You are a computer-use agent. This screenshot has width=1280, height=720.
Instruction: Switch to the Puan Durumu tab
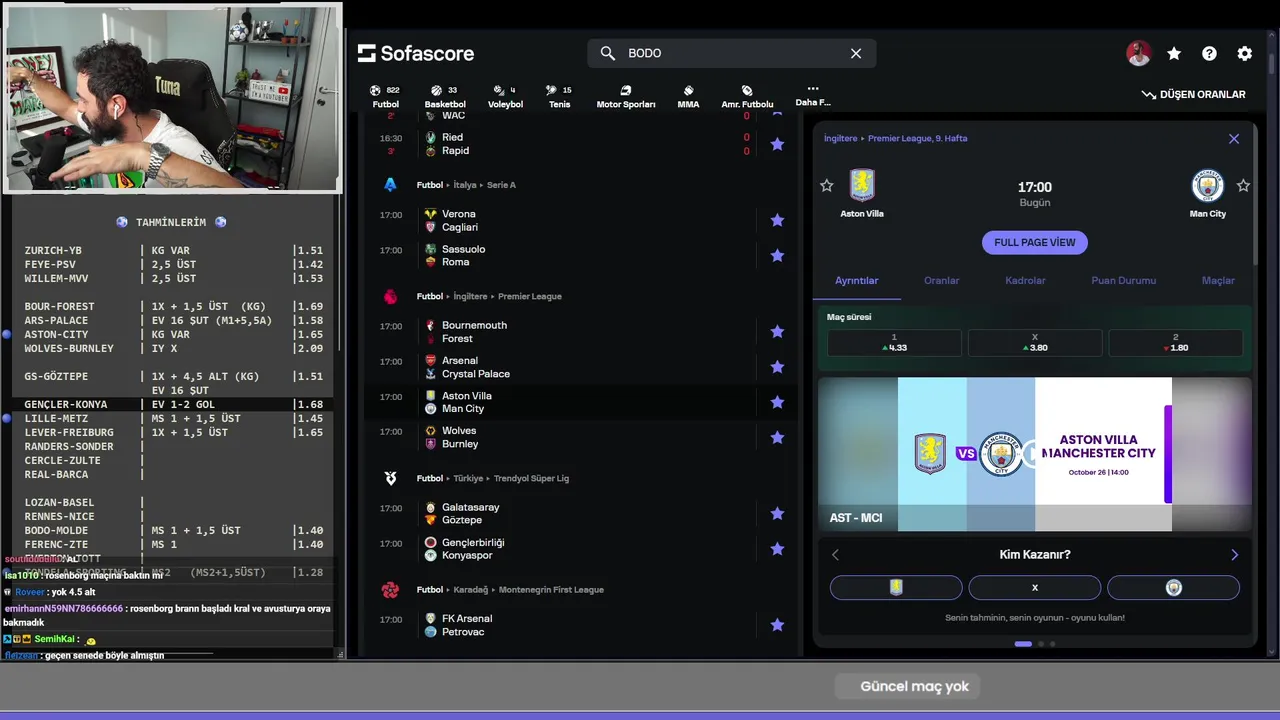[1124, 281]
